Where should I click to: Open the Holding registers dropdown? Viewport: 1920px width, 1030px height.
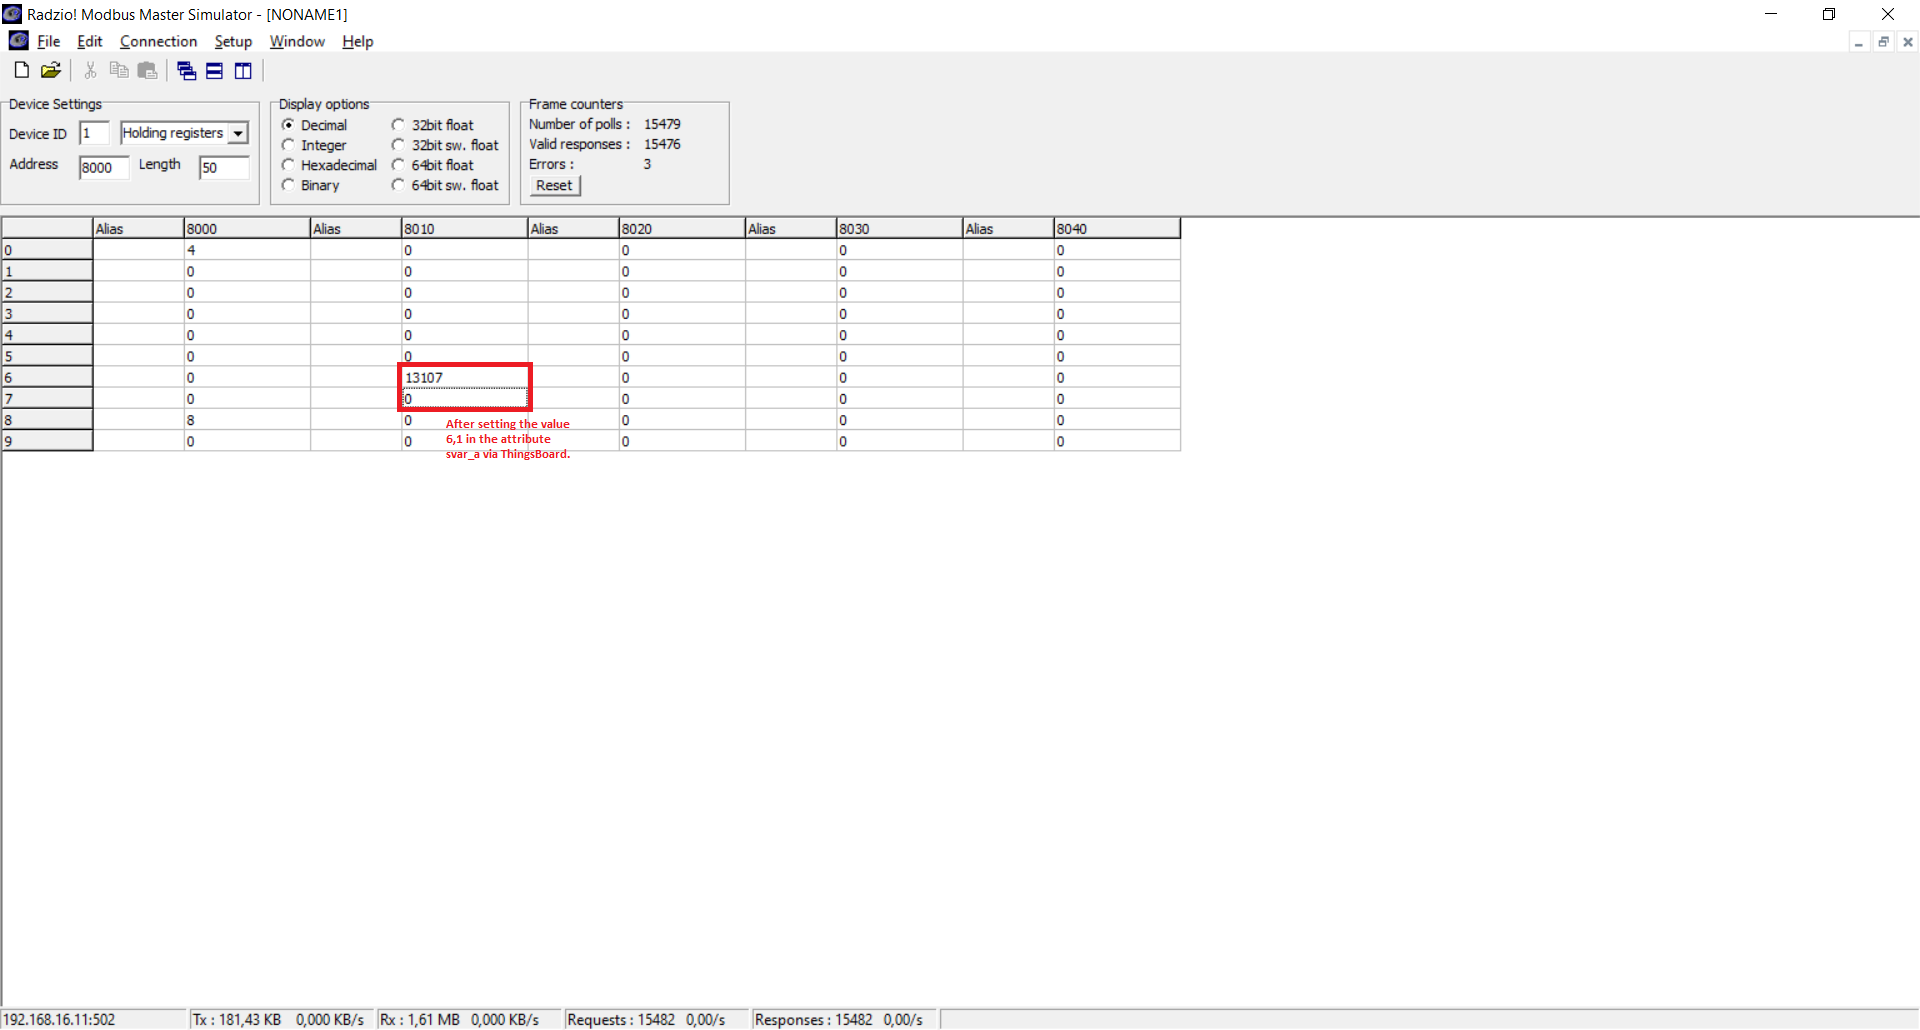pyautogui.click(x=176, y=132)
